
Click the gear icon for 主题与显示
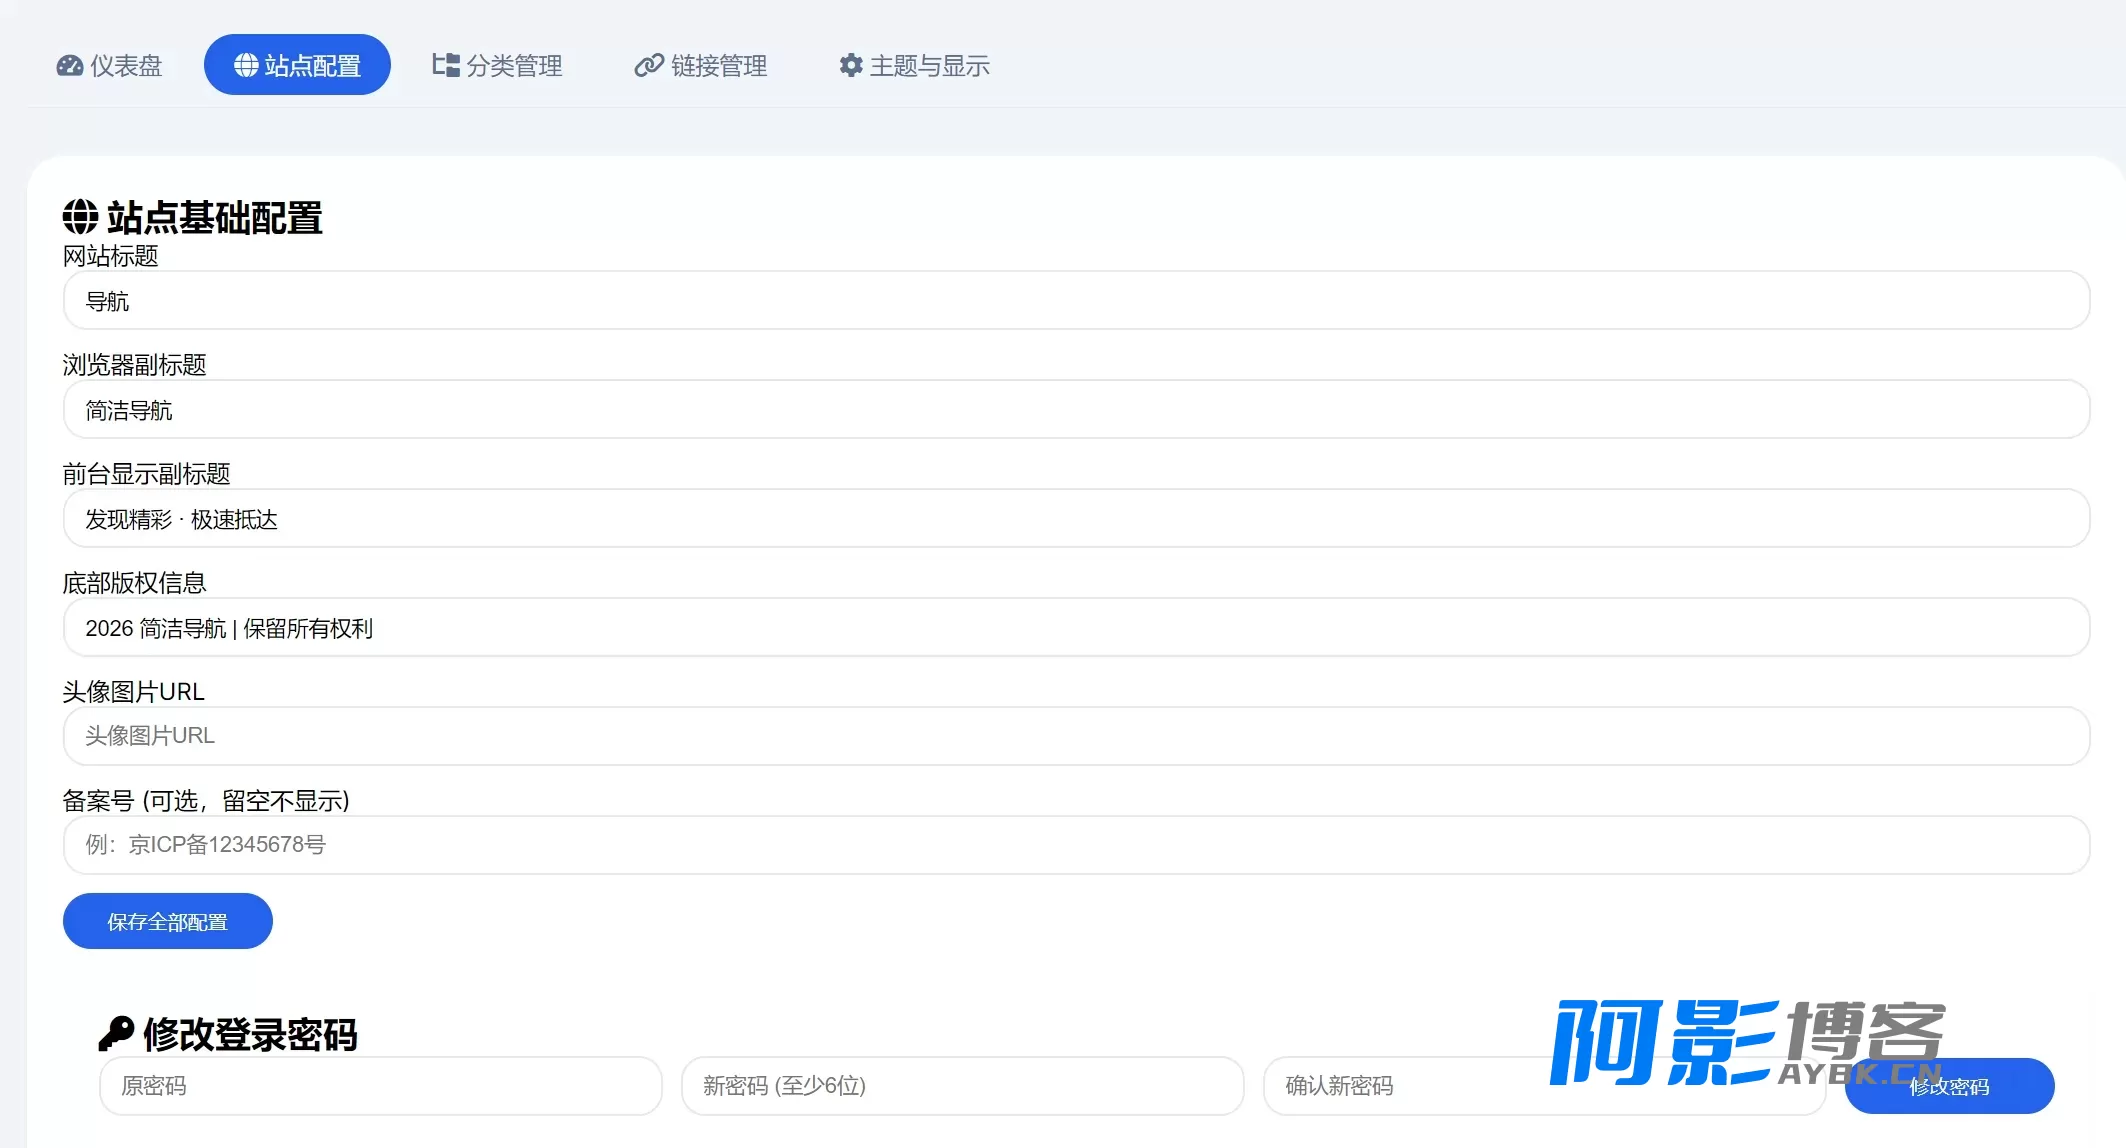click(851, 65)
